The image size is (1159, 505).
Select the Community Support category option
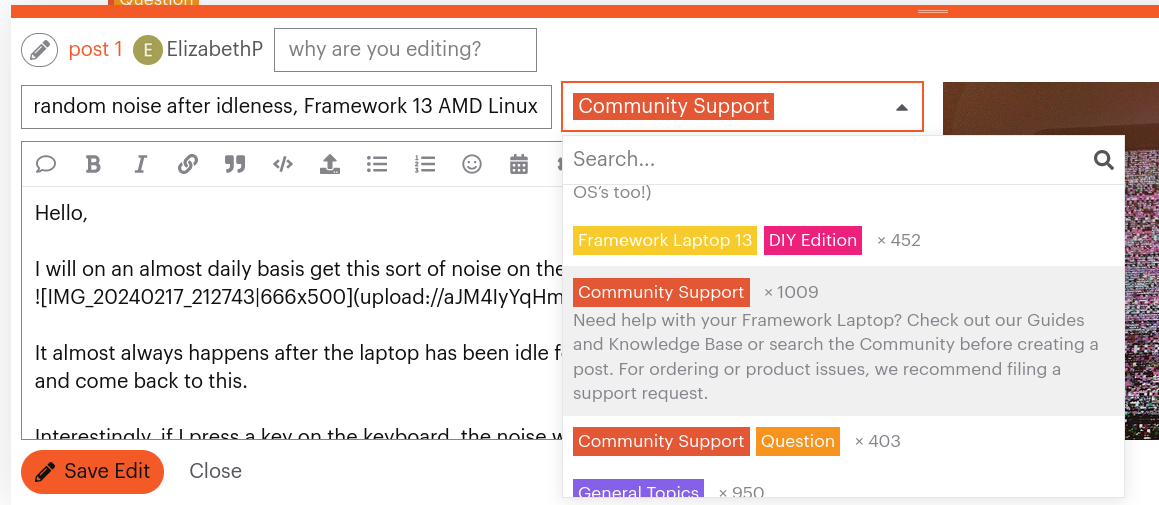tap(843, 341)
